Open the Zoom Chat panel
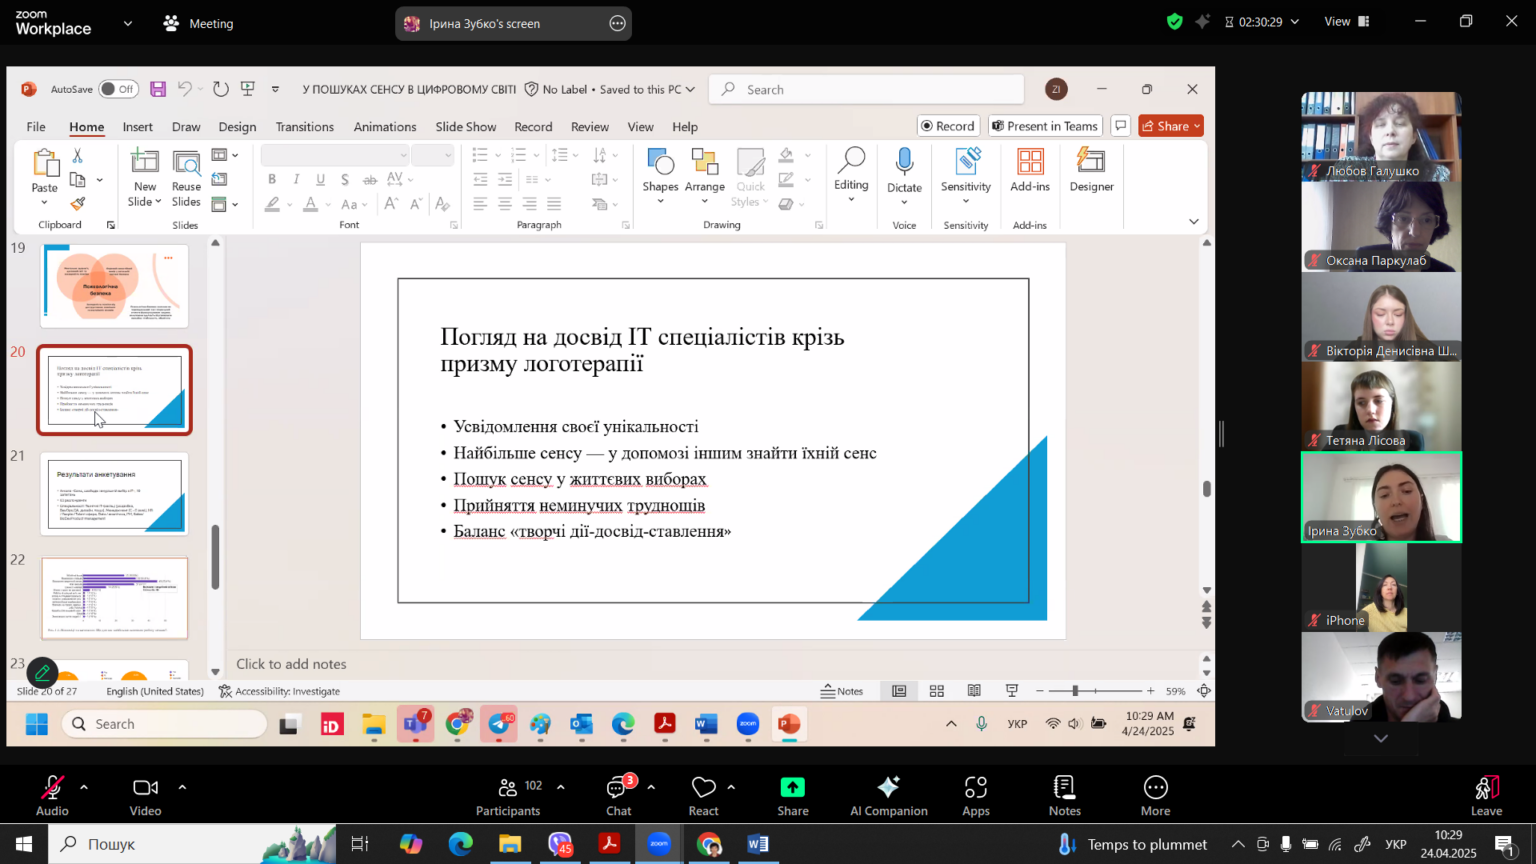 [619, 796]
